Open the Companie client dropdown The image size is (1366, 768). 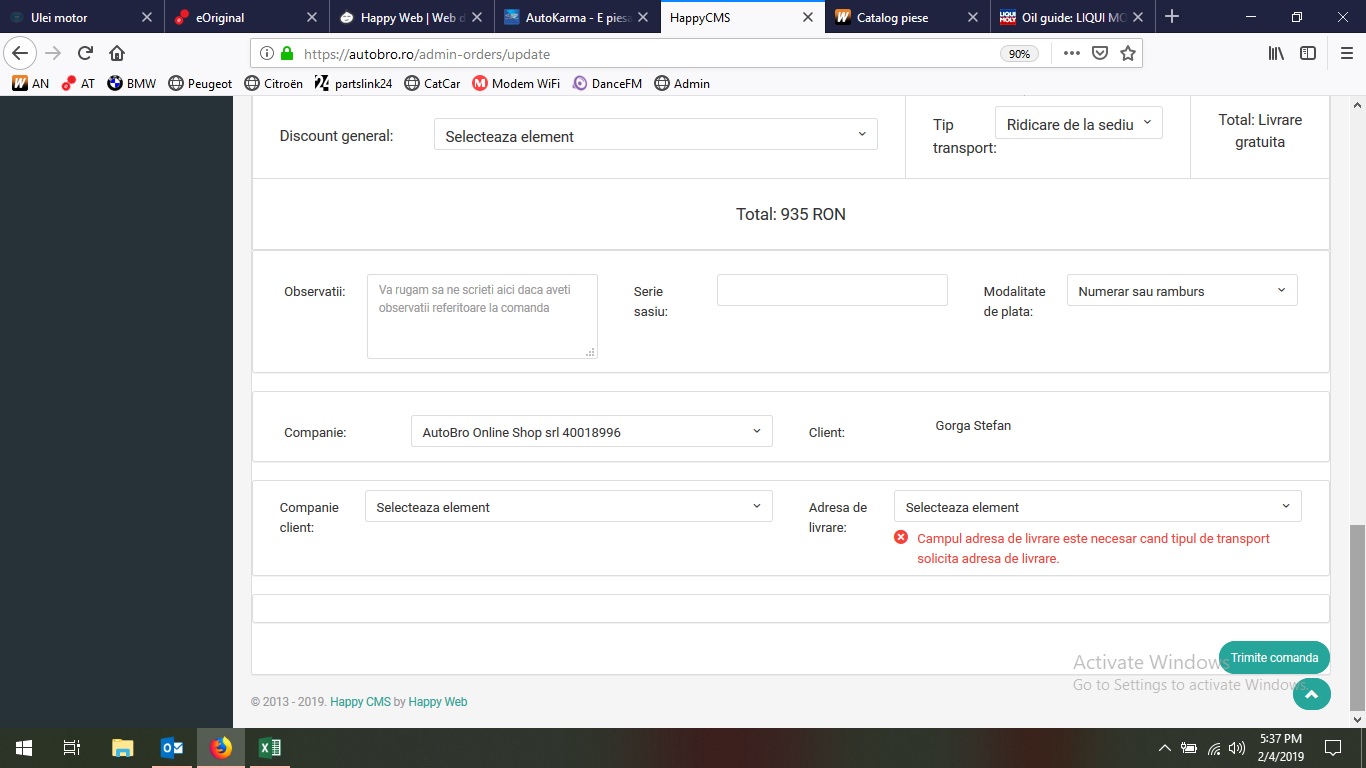[x=568, y=507]
